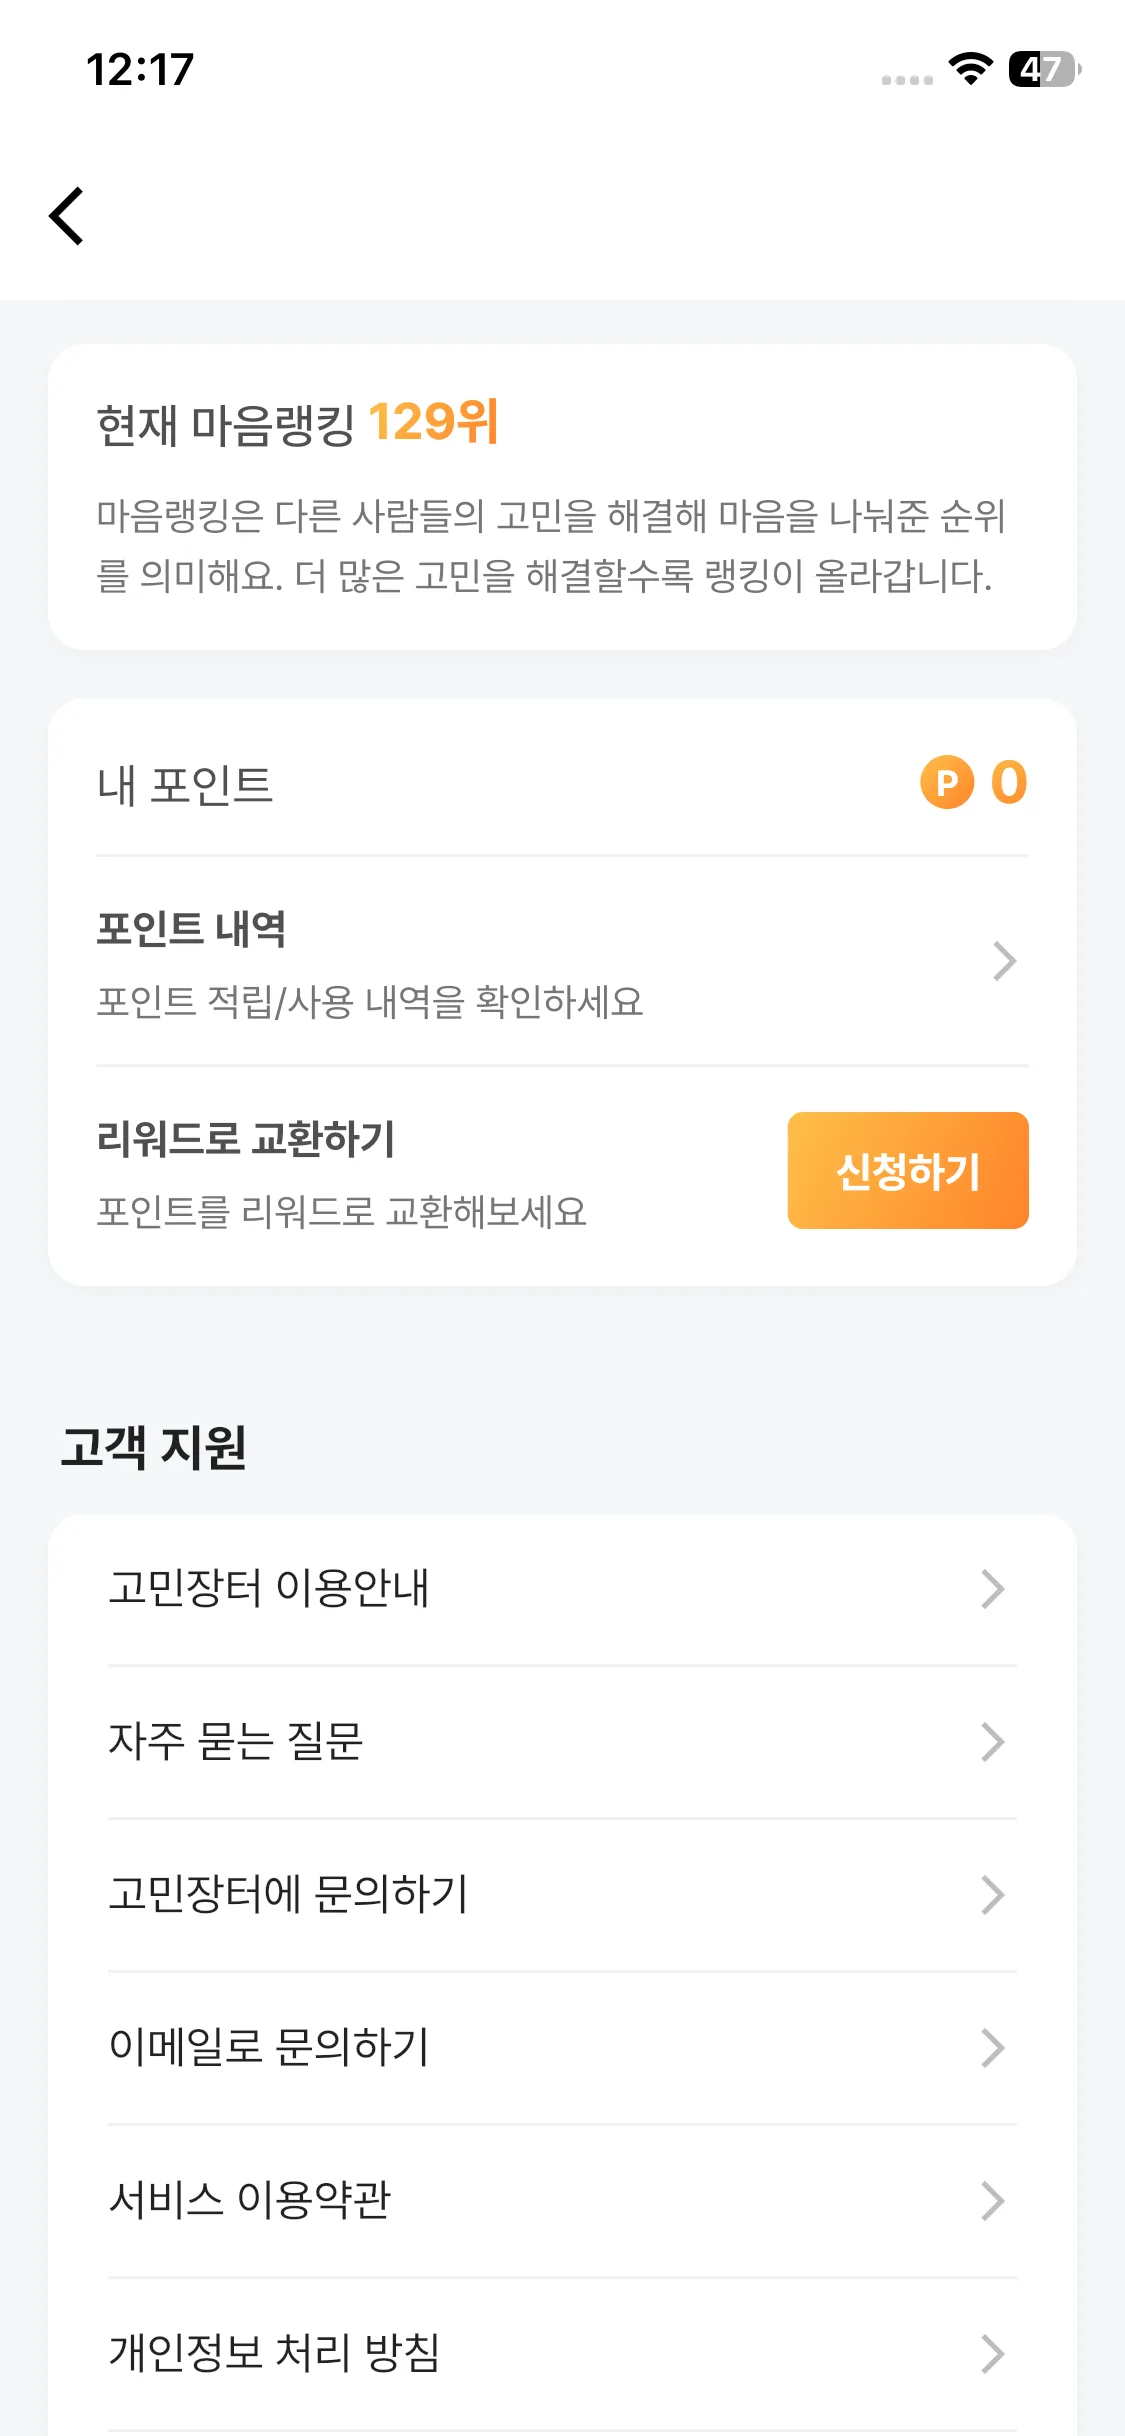Tap the 현재 마음랭킹 129위 heading
This screenshot has width=1125, height=2436.
(298, 423)
